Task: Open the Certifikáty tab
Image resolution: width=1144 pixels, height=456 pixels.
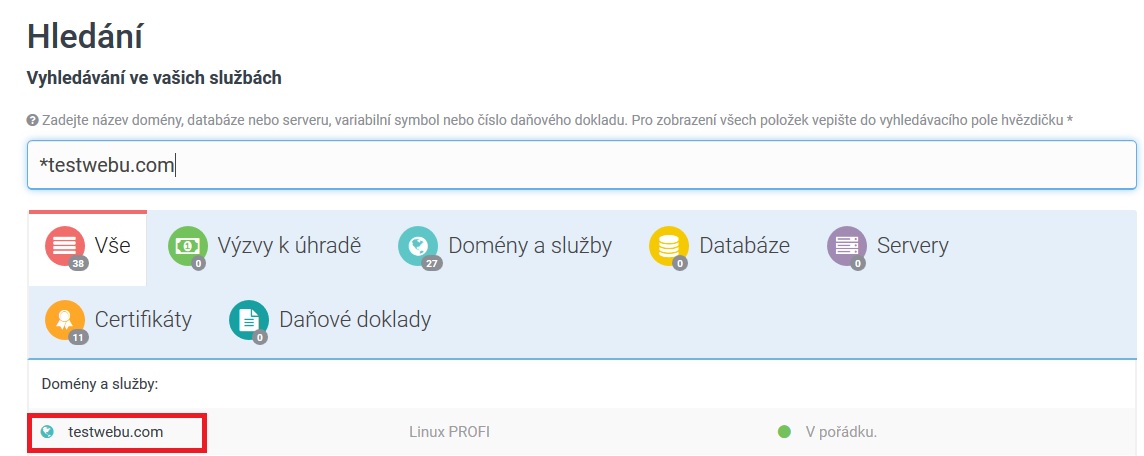Action: pyautogui.click(x=143, y=320)
